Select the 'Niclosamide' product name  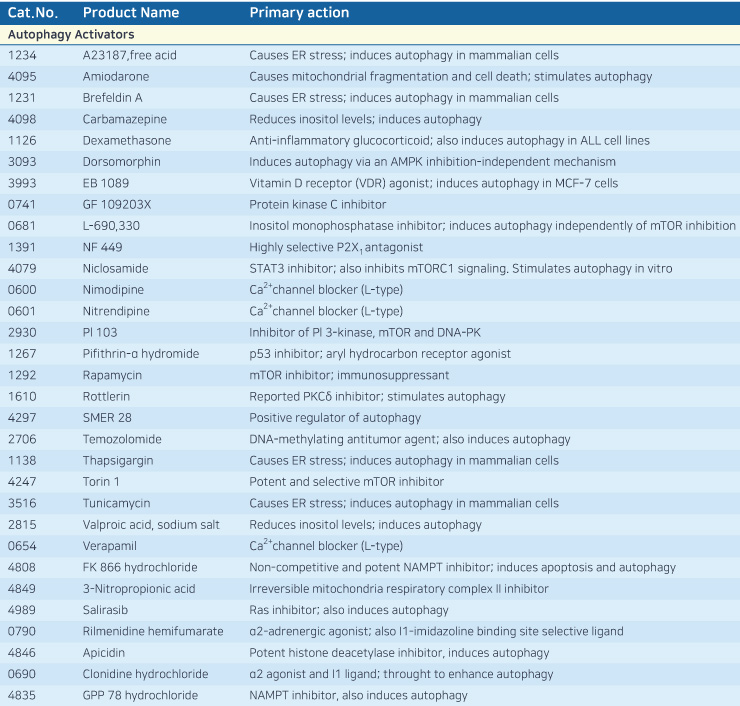click(116, 269)
